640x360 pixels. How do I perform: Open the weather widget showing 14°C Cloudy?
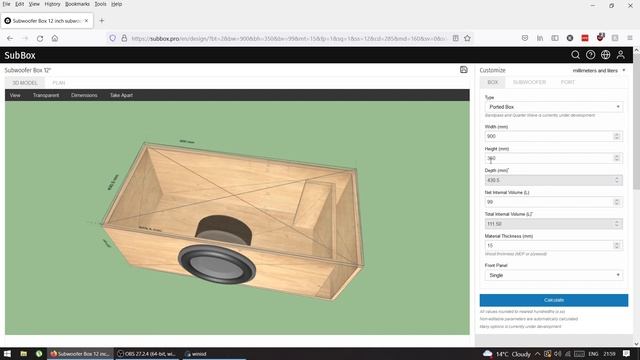507,353
